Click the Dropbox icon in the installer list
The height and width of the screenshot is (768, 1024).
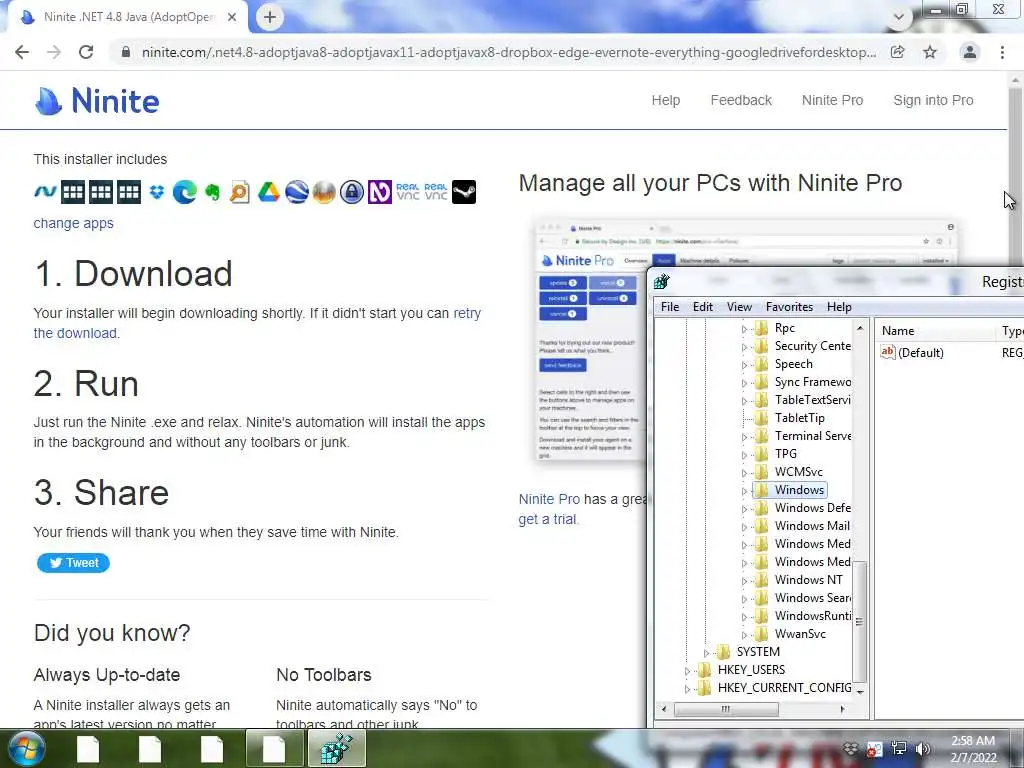157,192
